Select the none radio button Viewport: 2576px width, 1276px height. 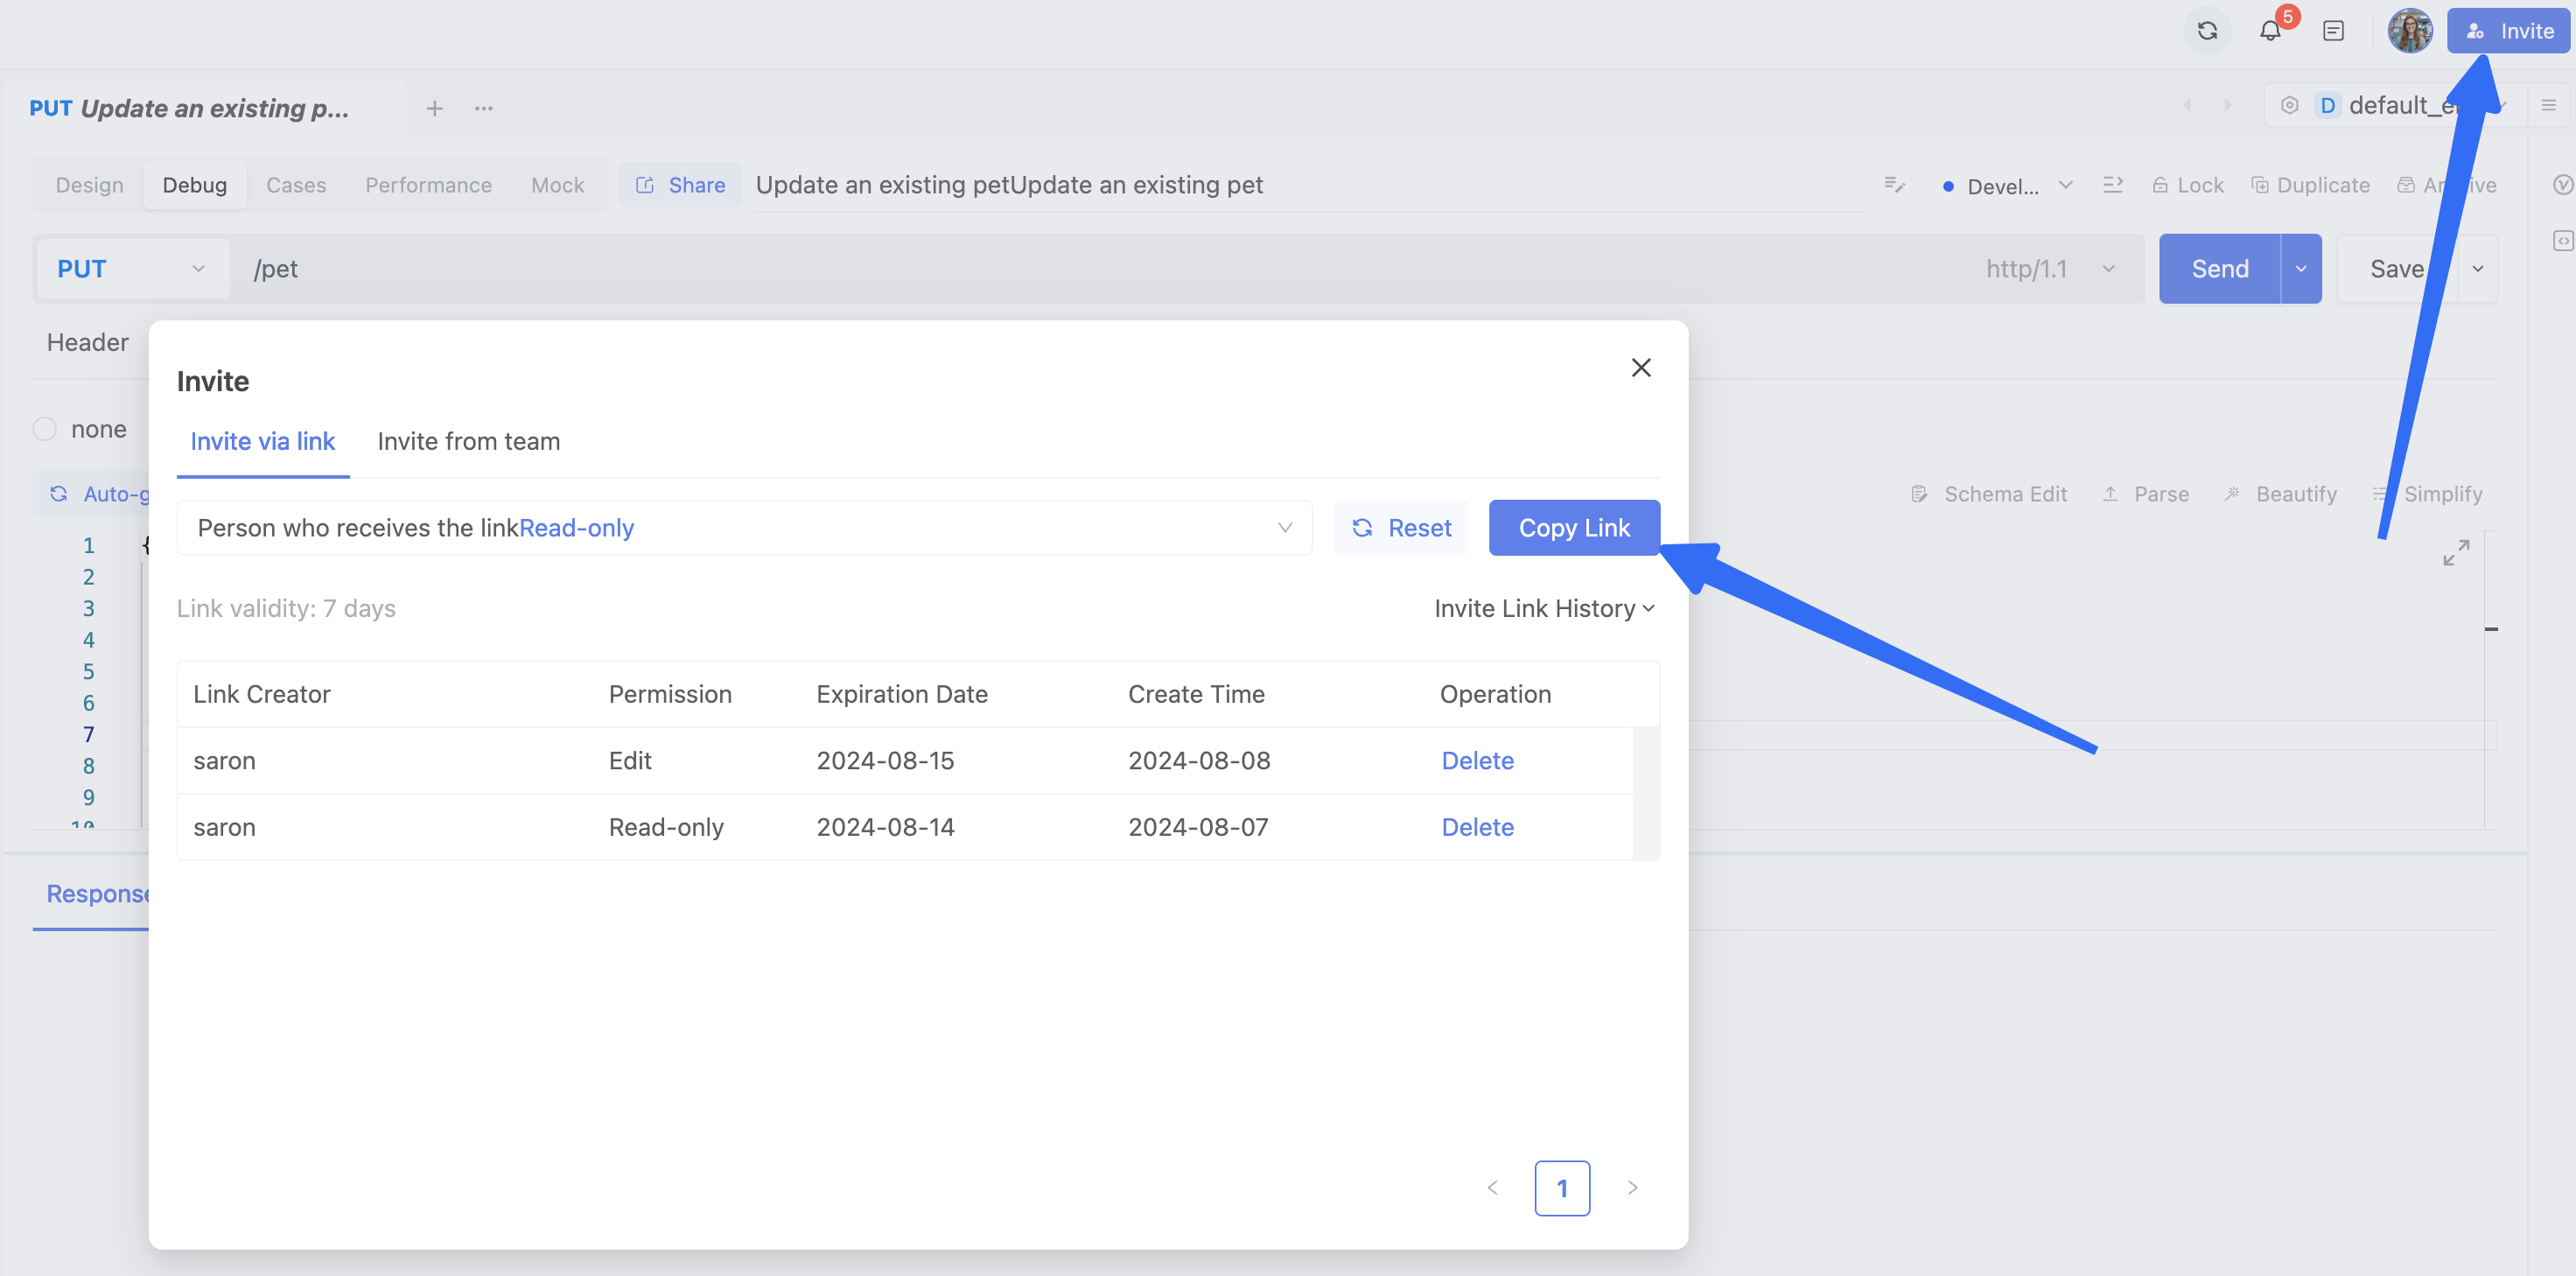click(x=45, y=429)
